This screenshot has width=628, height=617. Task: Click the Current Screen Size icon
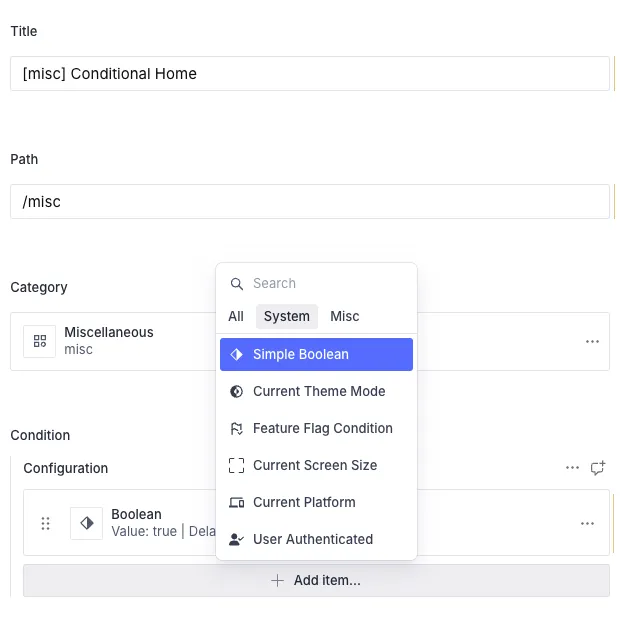tap(237, 465)
